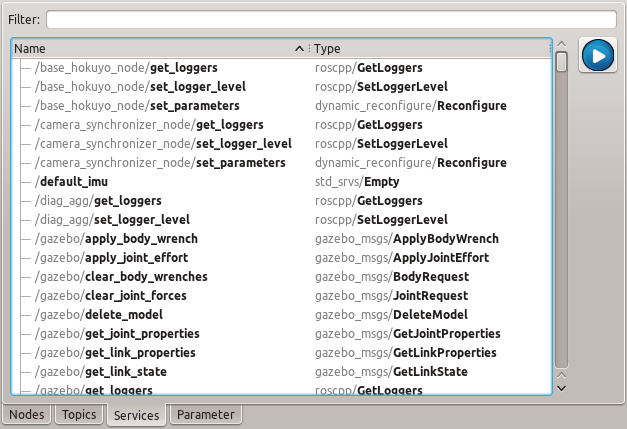627x429 pixels.
Task: Switch to the Nodes tab
Action: tap(27, 415)
